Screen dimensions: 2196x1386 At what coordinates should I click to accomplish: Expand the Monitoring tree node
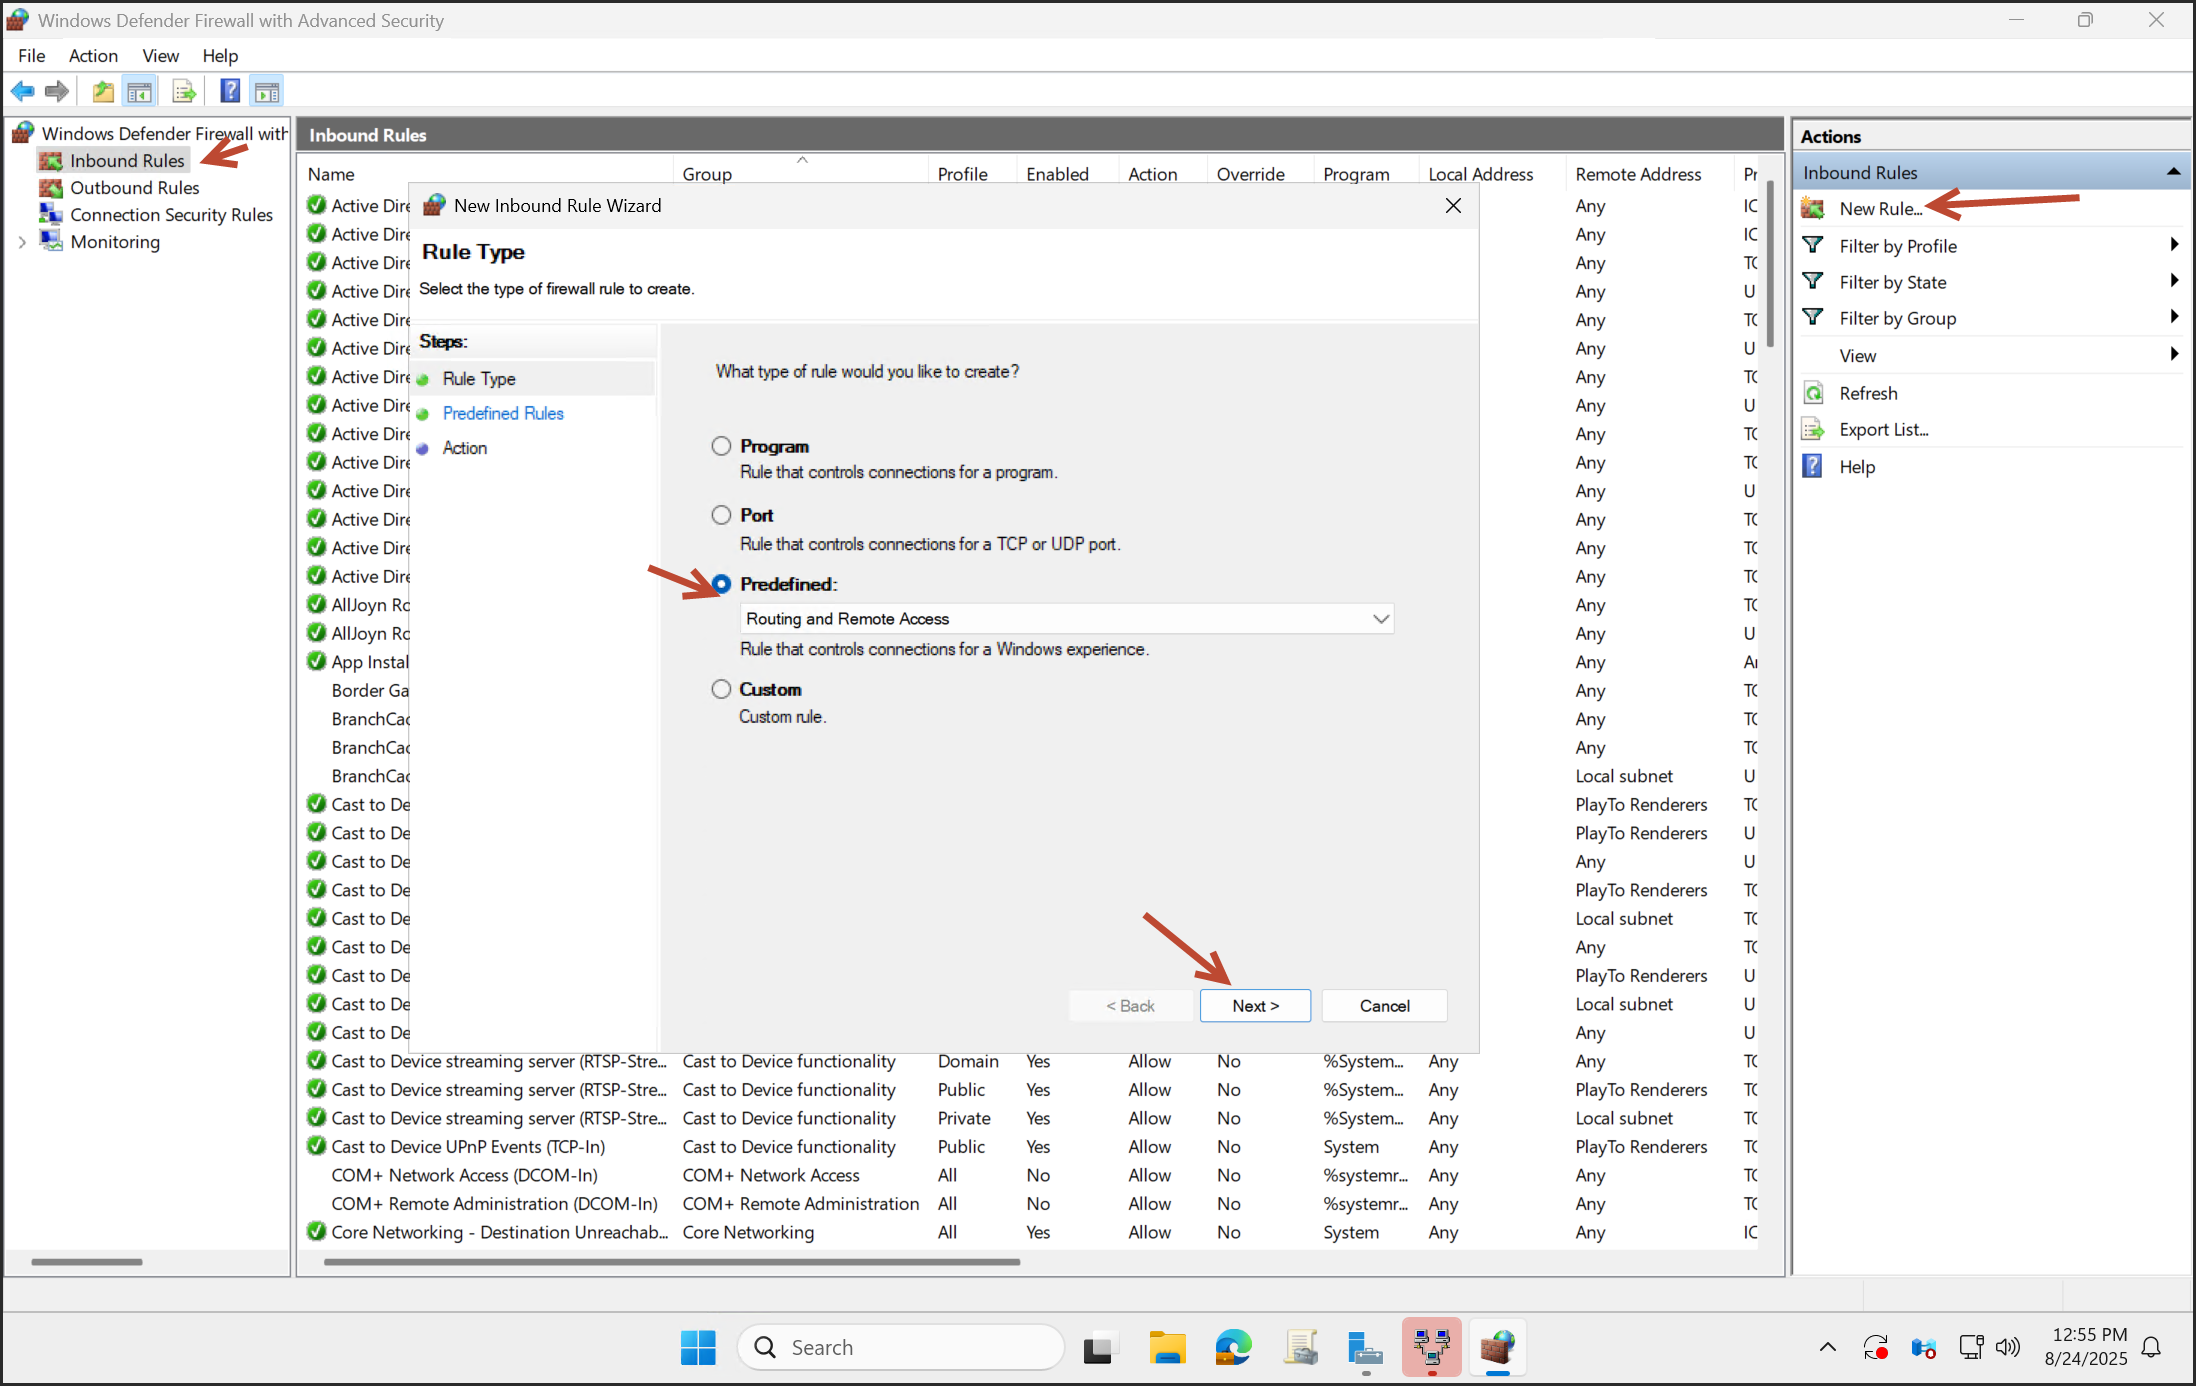coord(22,242)
